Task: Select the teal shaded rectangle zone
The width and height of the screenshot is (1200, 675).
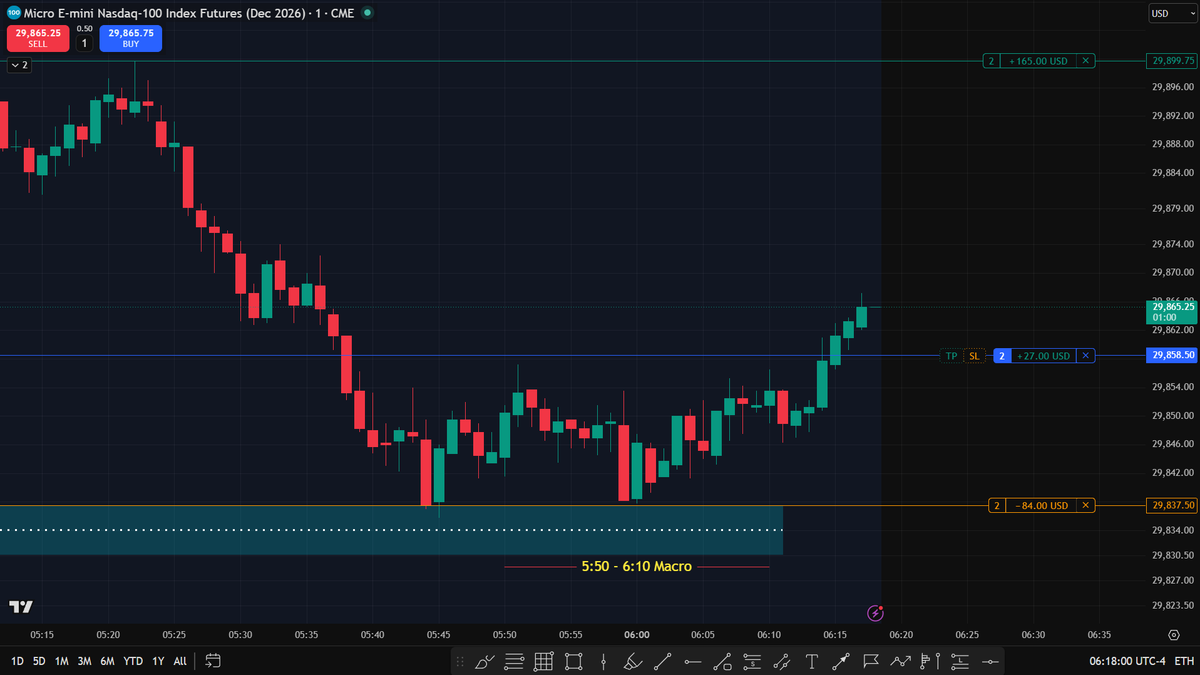Action: coord(391,530)
